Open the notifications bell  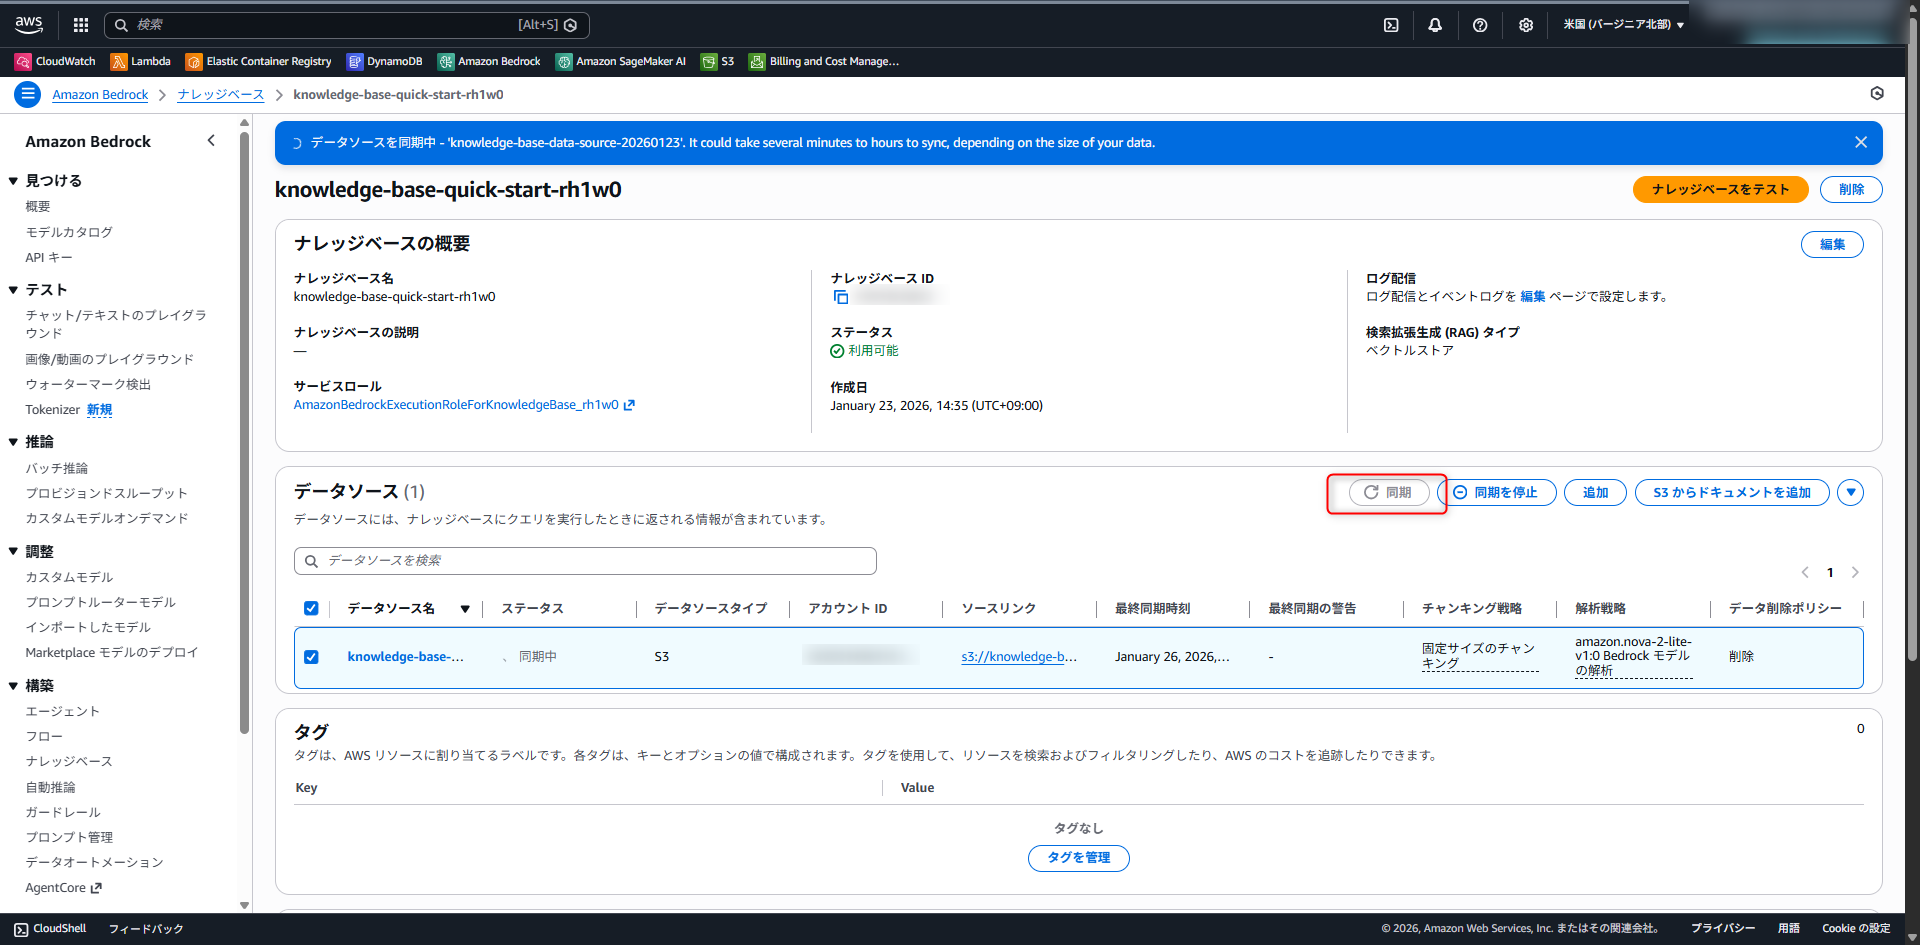[1435, 25]
